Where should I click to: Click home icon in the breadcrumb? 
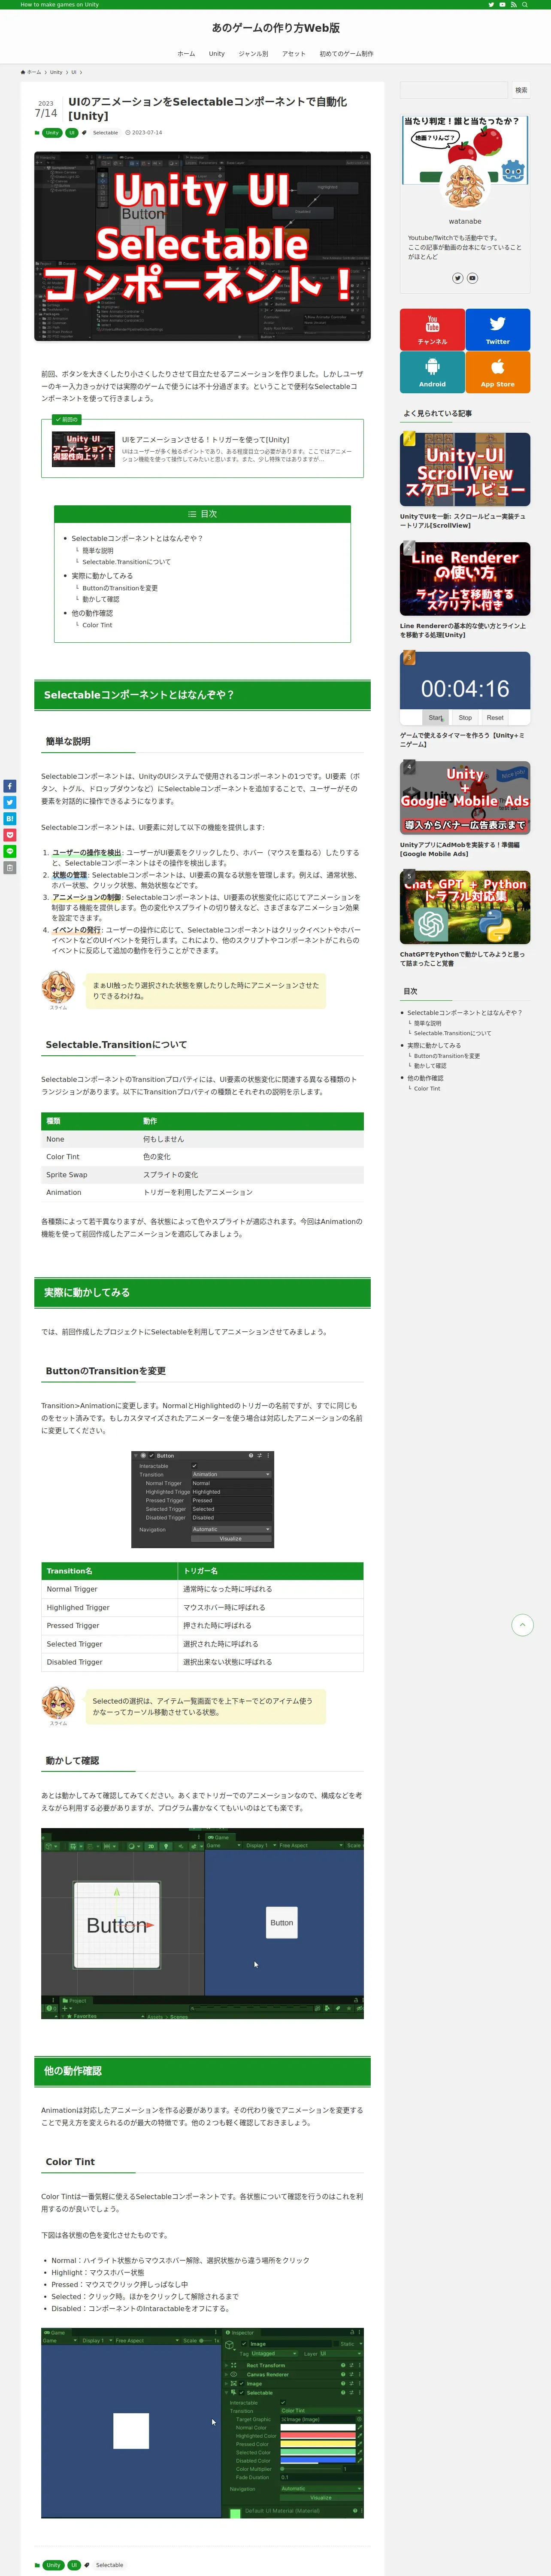pyautogui.click(x=24, y=72)
